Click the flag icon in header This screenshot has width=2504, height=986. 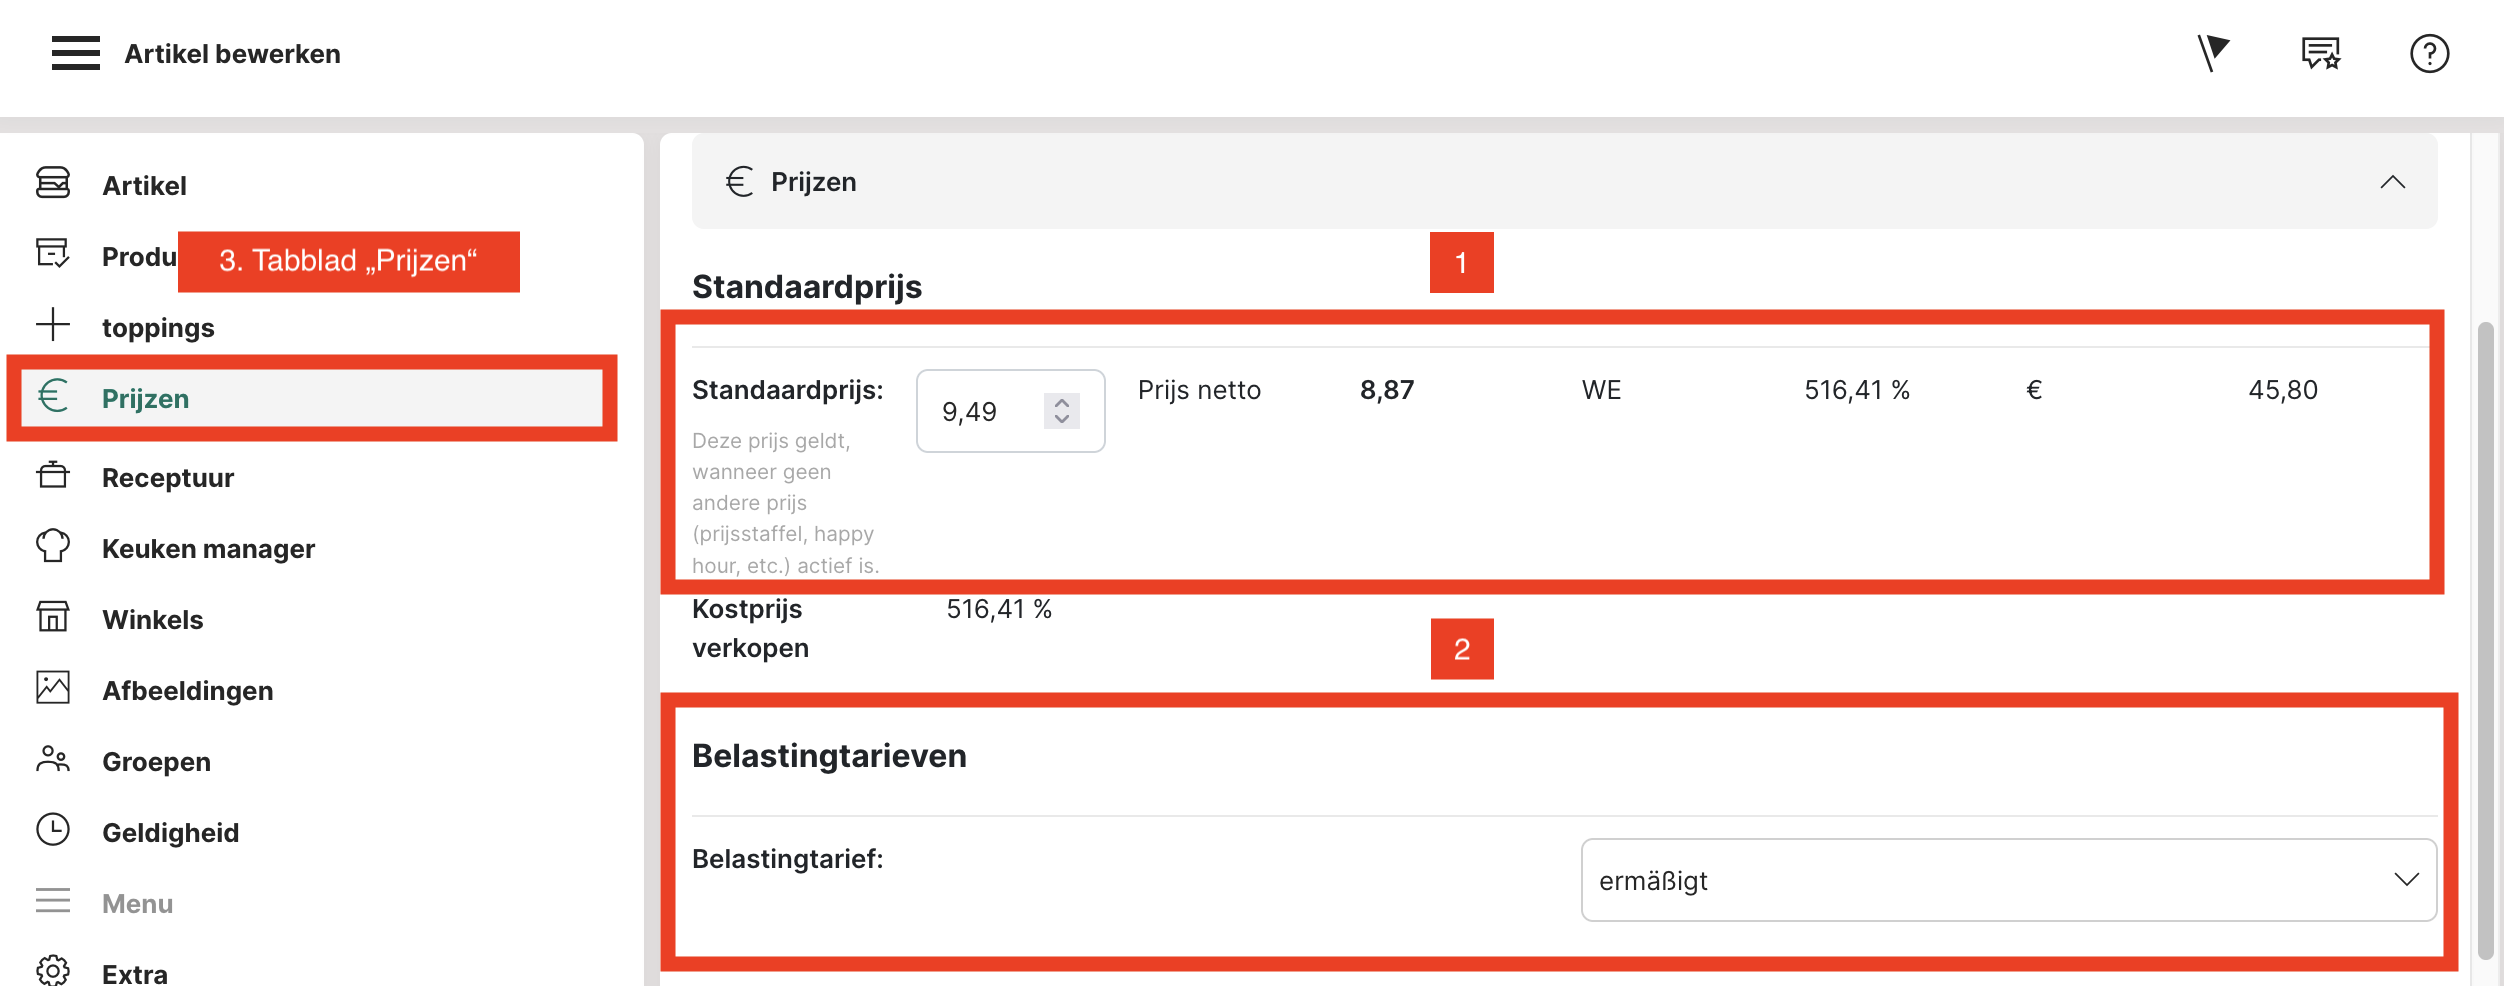tap(2212, 53)
